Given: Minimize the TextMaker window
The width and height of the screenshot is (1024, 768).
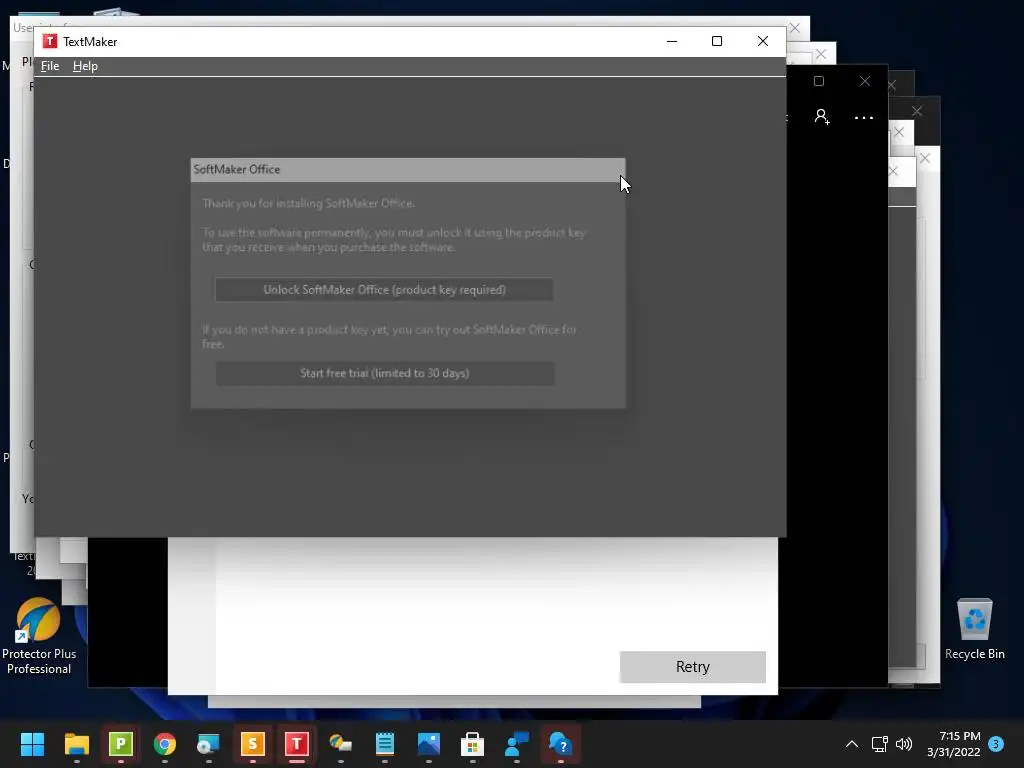Looking at the screenshot, I should (671, 41).
